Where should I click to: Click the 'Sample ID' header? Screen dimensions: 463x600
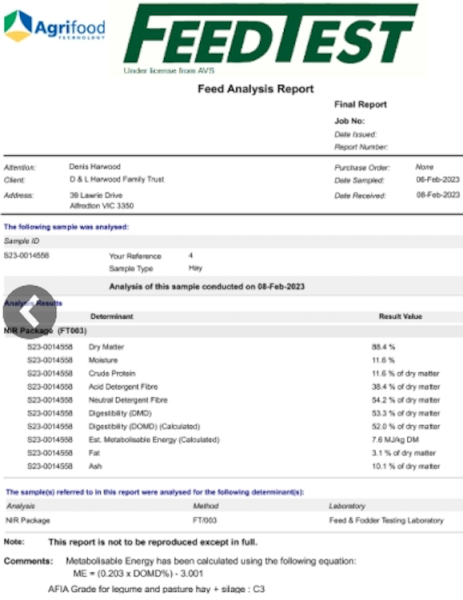click(x=21, y=241)
